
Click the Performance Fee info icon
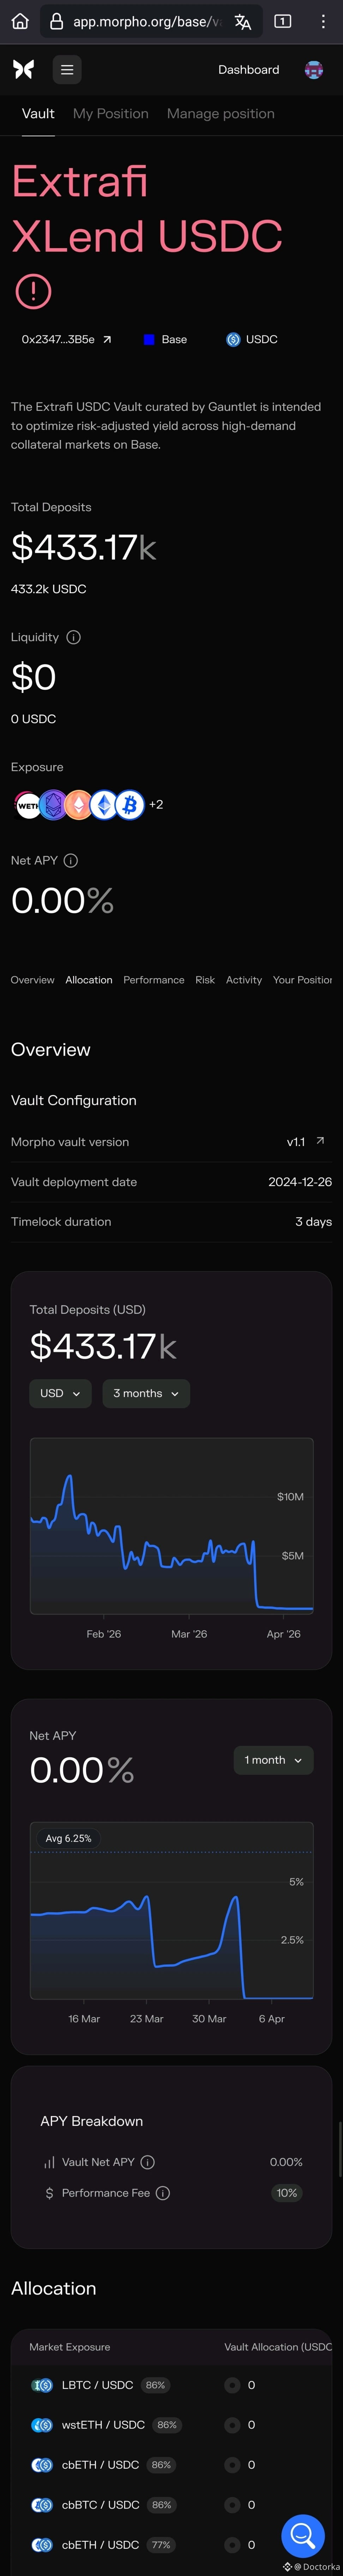[163, 2193]
